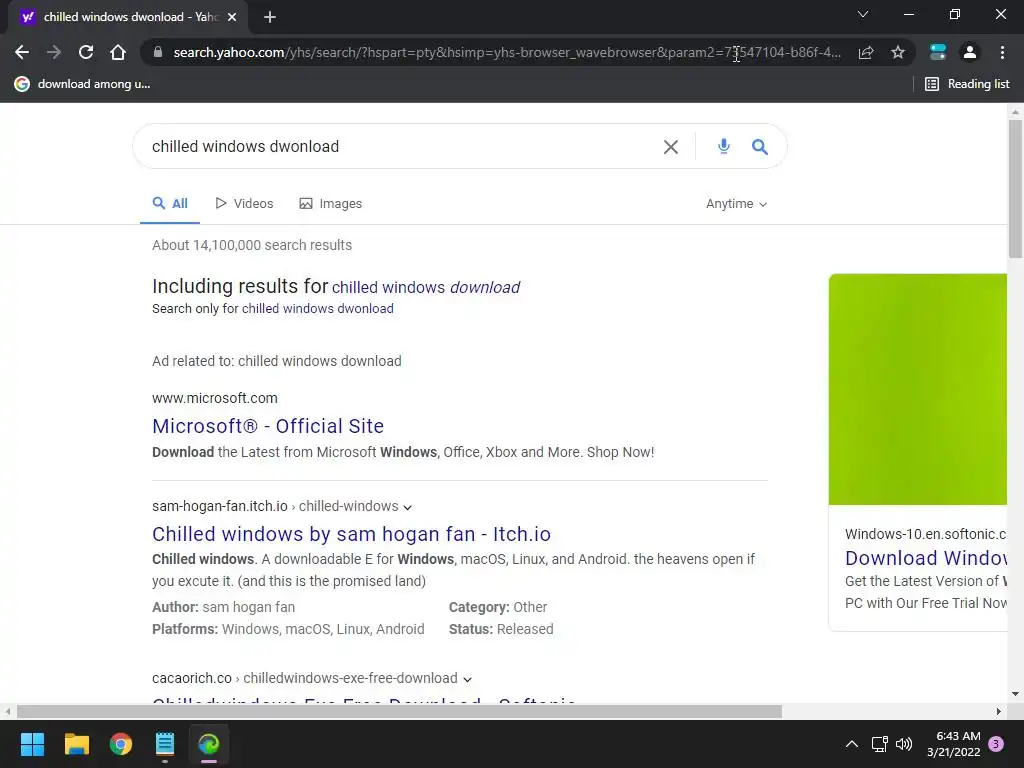Select the All results tab

click(x=170, y=204)
